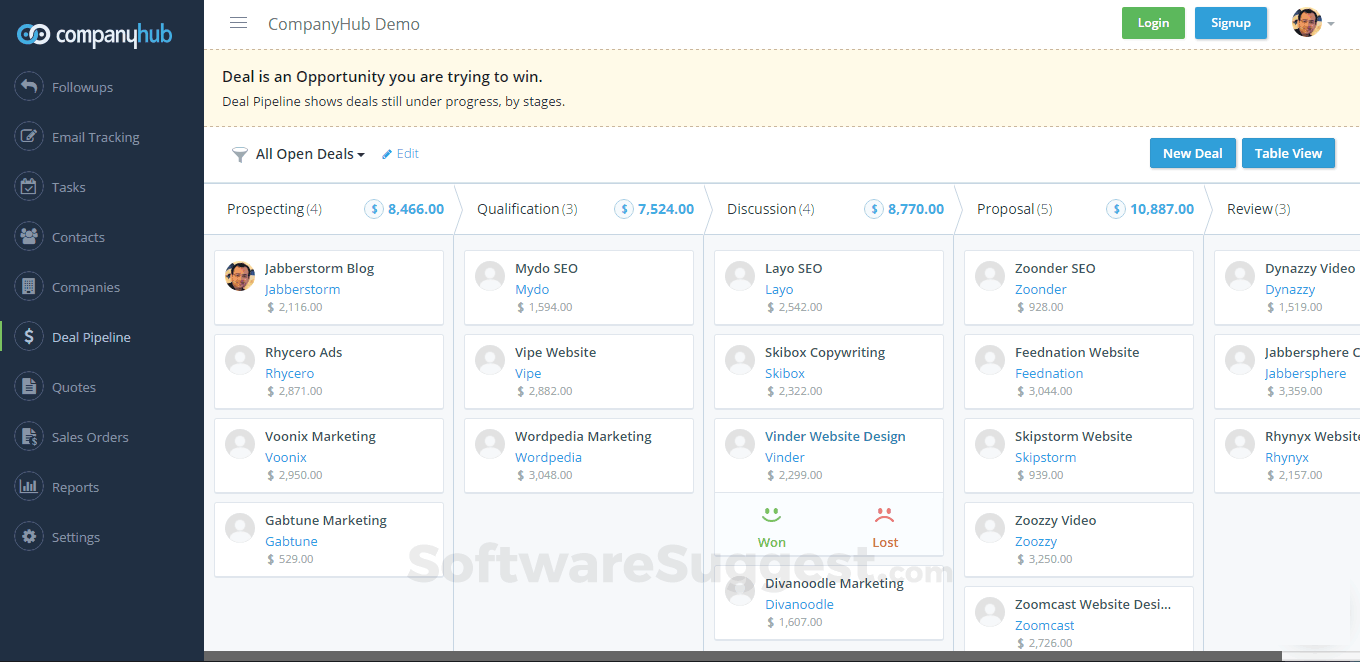1360x662 pixels.
Task: Click the Contacts people icon
Action: 29,237
